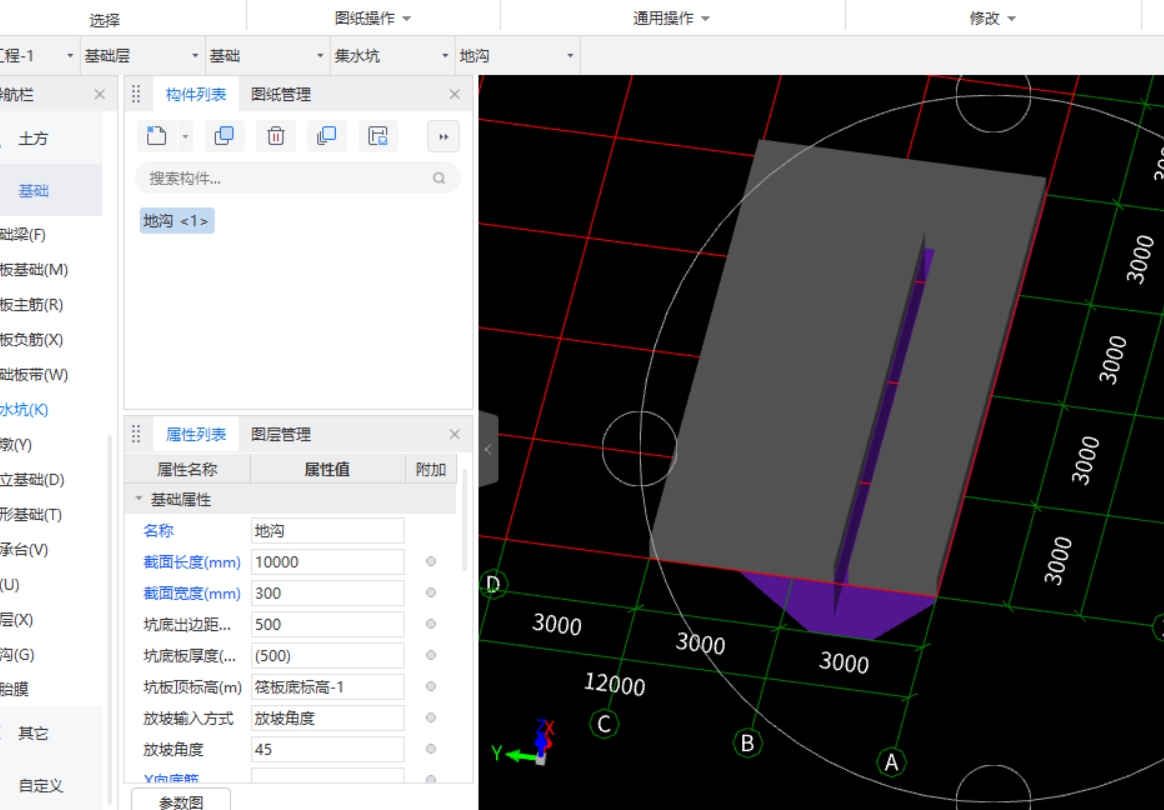Switch to the 属性列表 tab
Image resolution: width=1164 pixels, height=810 pixels.
point(196,434)
